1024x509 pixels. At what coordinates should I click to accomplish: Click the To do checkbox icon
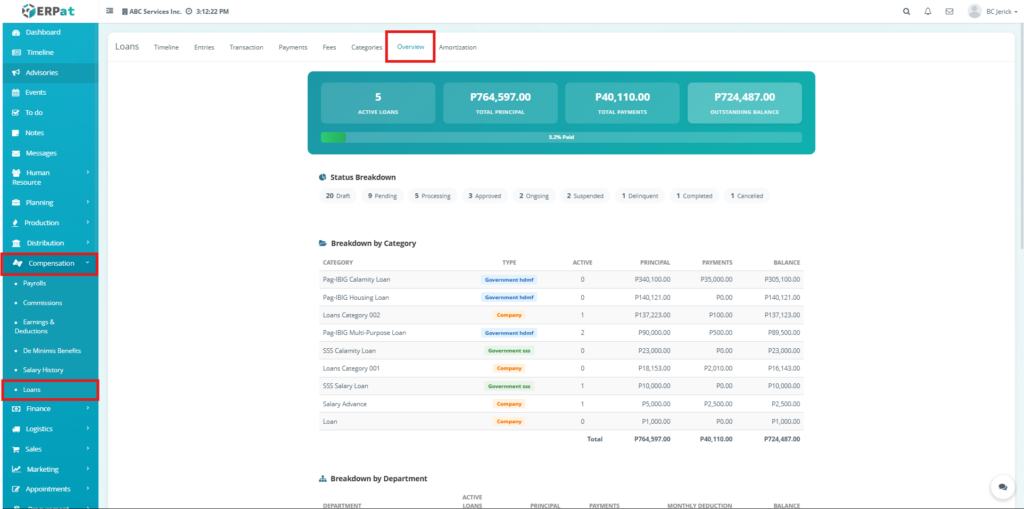pyautogui.click(x=15, y=112)
